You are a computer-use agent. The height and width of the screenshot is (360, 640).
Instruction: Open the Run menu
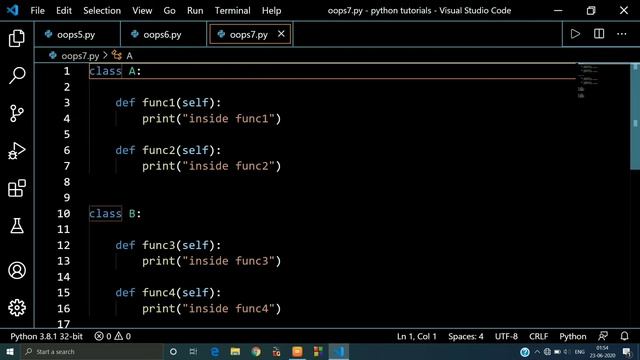pyautogui.click(x=195, y=11)
